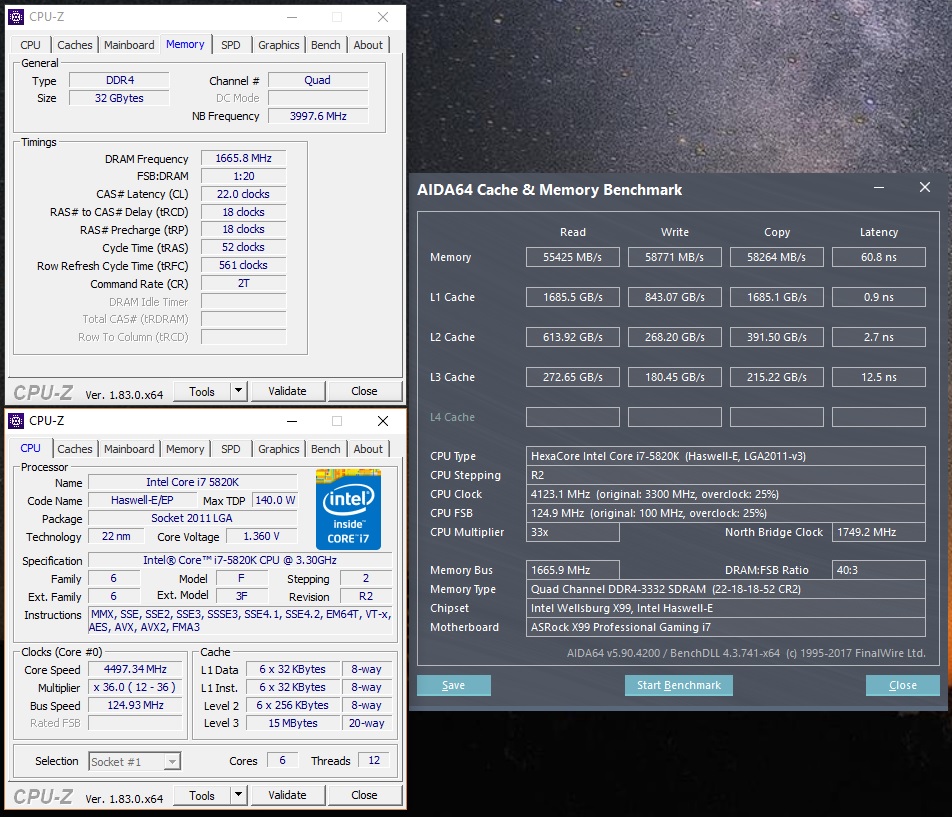Switch to the Bench tab in the lower CPU-Z window
This screenshot has height=817, width=952.
point(326,449)
